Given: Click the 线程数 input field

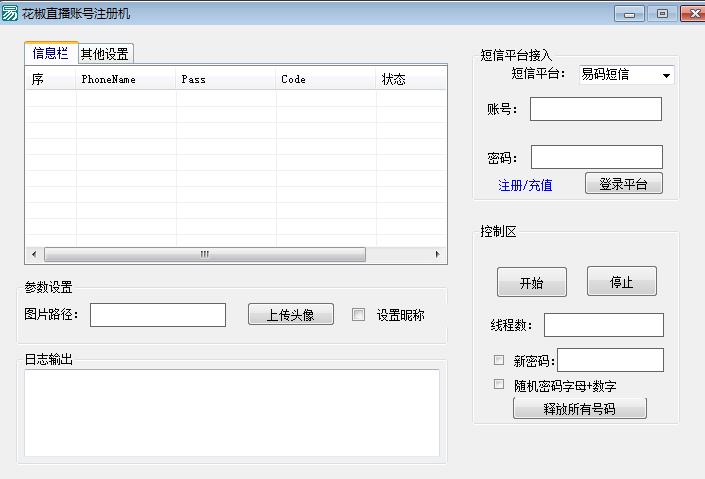Looking at the screenshot, I should (603, 325).
